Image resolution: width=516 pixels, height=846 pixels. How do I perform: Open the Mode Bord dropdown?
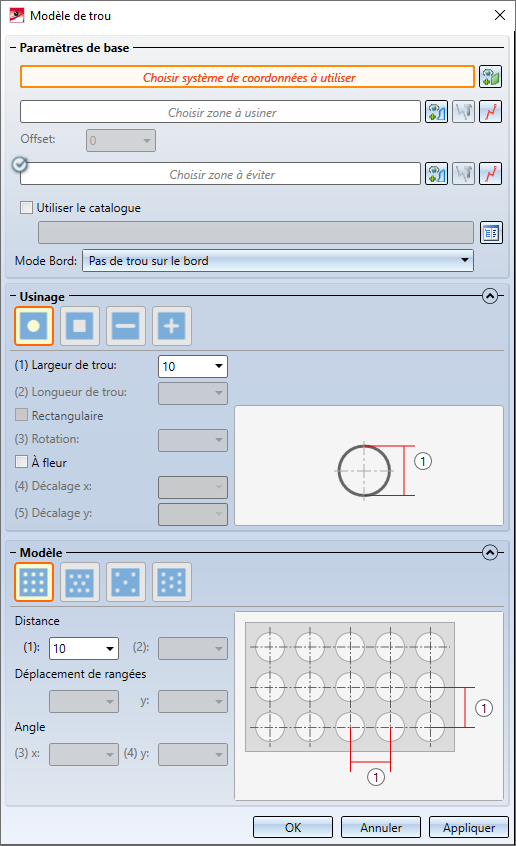(278, 261)
